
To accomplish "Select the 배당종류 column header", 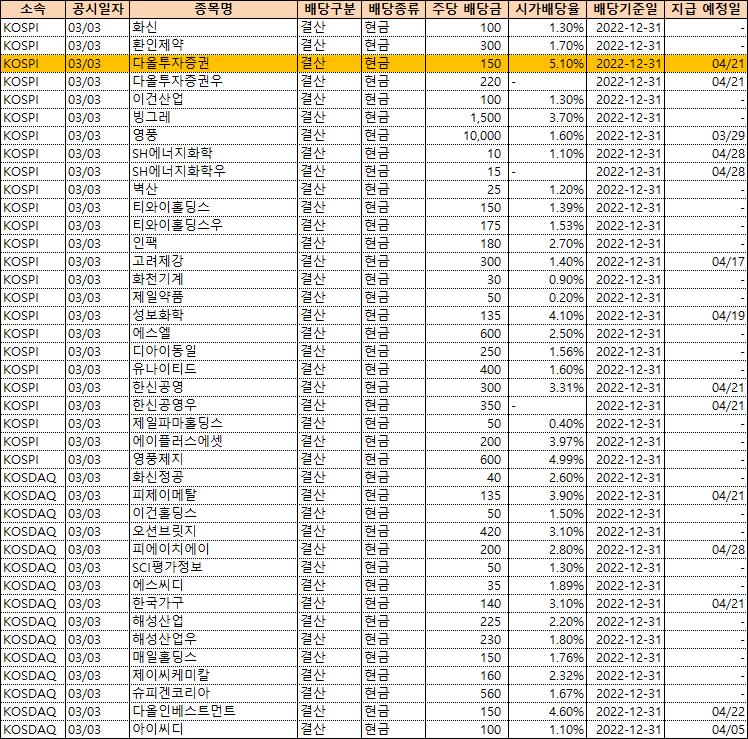I will coord(393,9).
